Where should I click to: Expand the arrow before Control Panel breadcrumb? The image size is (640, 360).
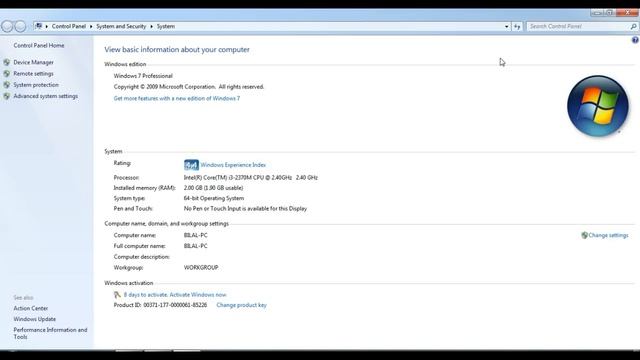coord(47,27)
